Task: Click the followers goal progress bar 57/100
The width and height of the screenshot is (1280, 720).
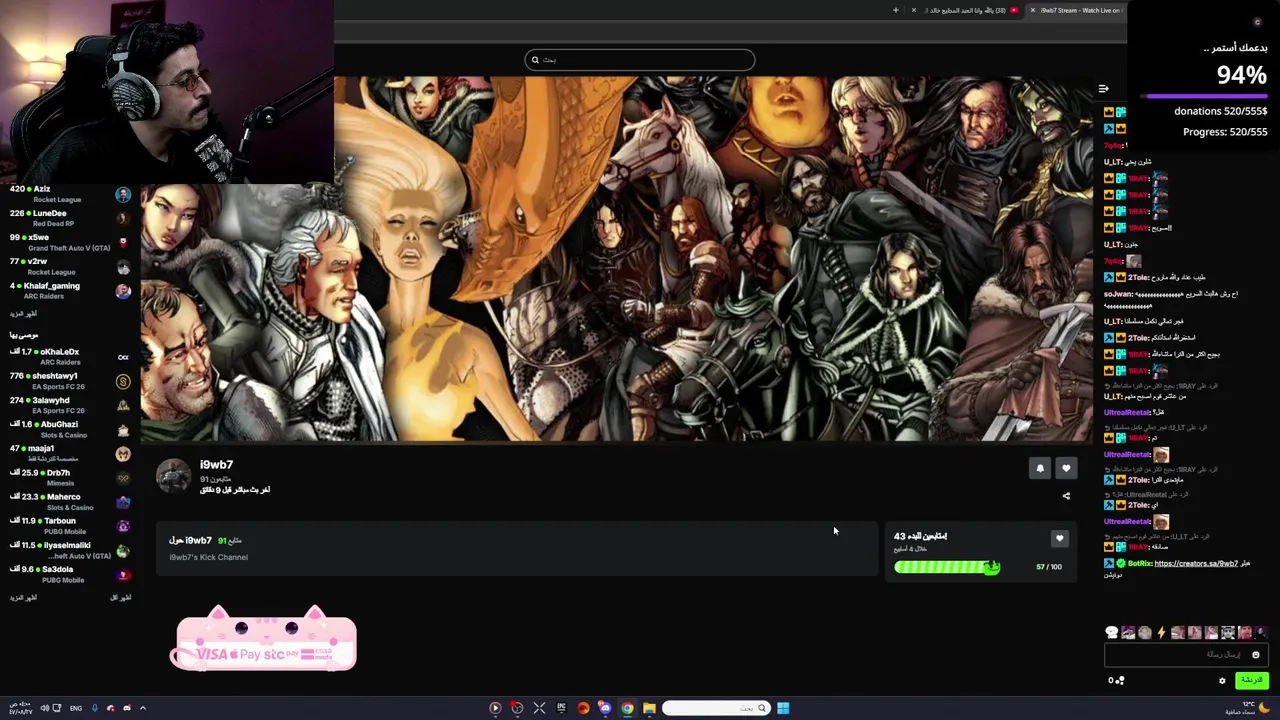Action: pyautogui.click(x=946, y=567)
